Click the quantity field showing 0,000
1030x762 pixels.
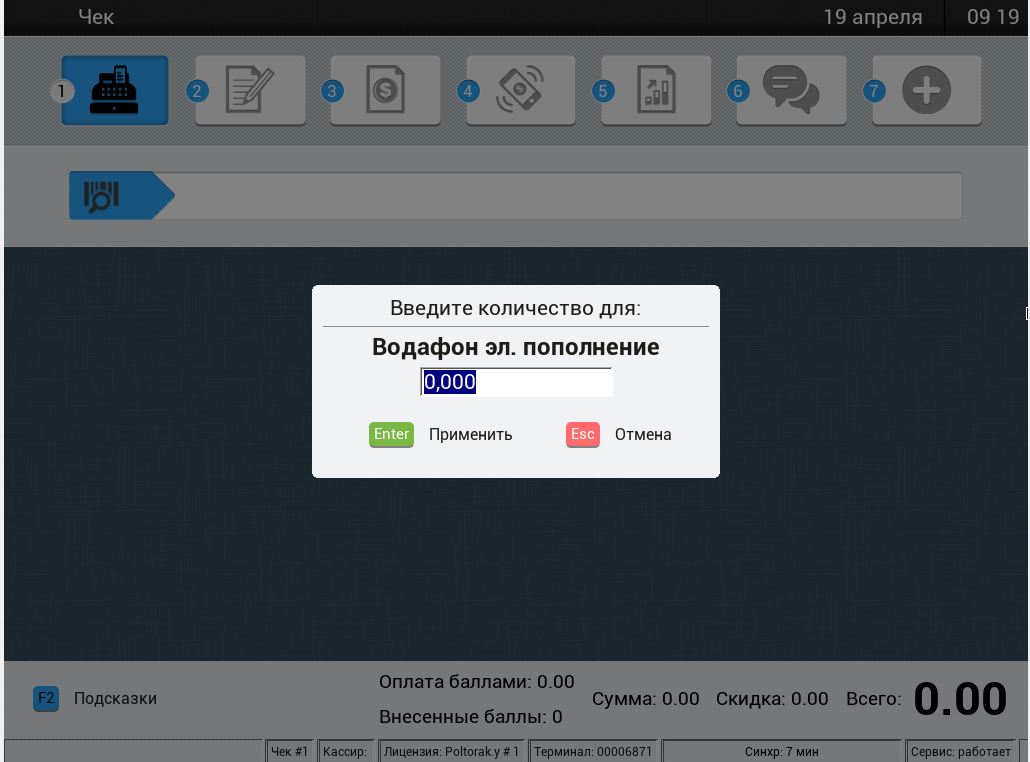[x=516, y=382]
